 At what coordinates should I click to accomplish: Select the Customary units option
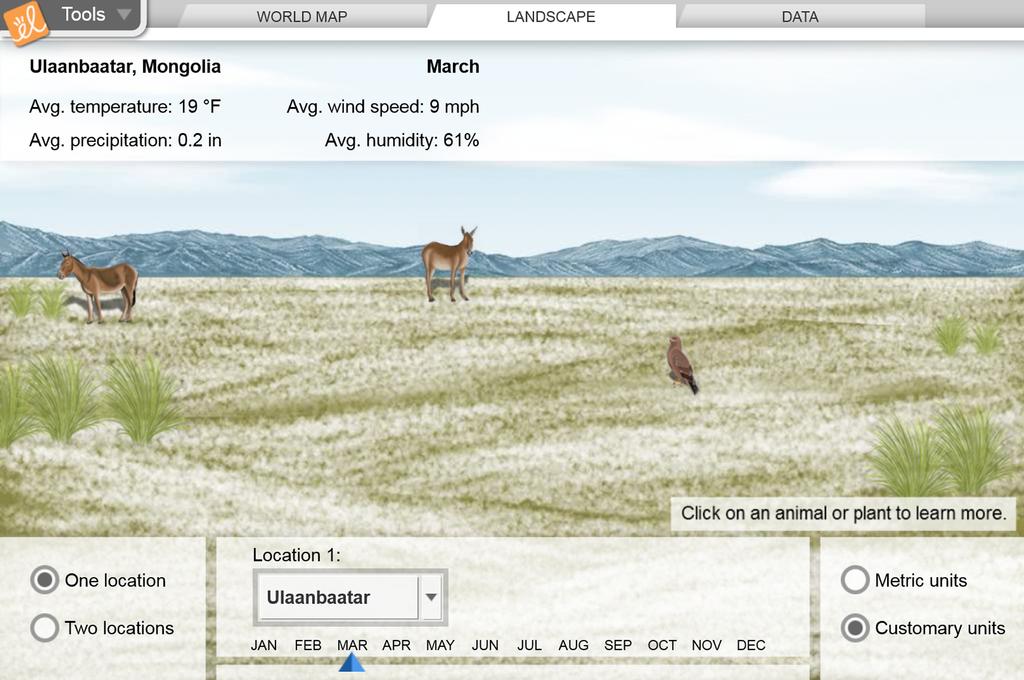855,628
